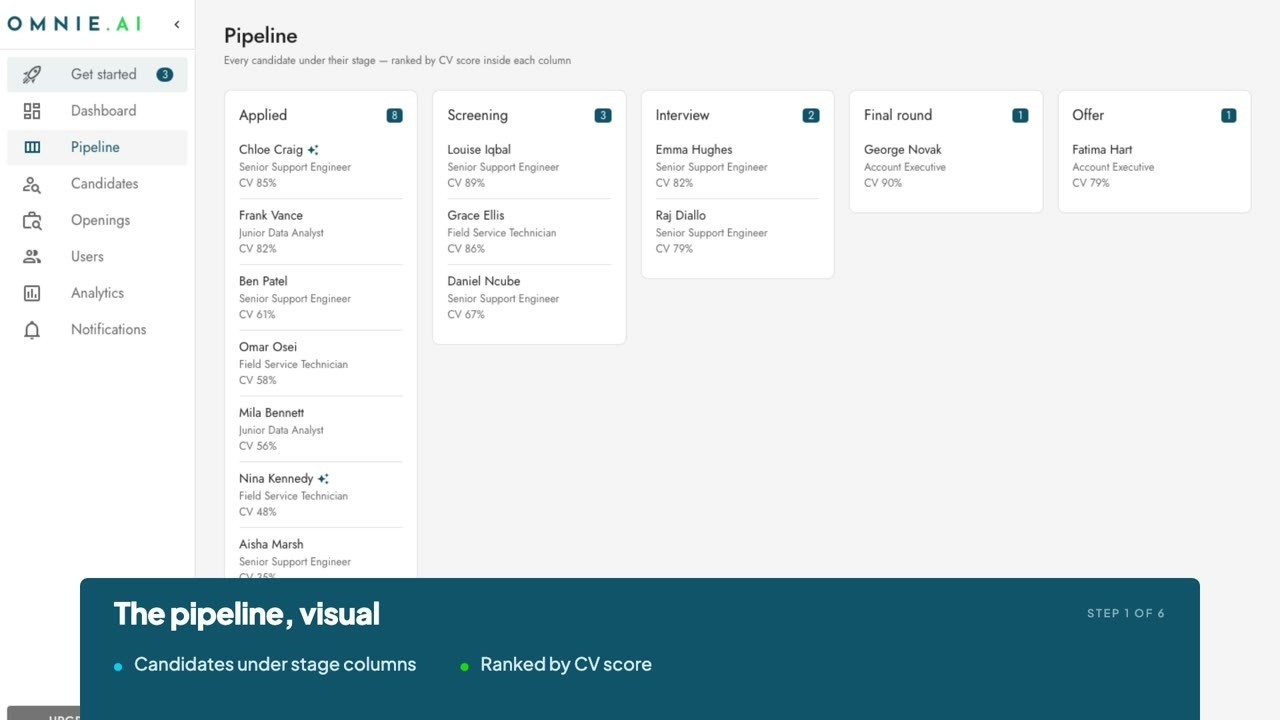The height and width of the screenshot is (720, 1280).
Task: Click the Screening column header
Action: pyautogui.click(x=477, y=115)
